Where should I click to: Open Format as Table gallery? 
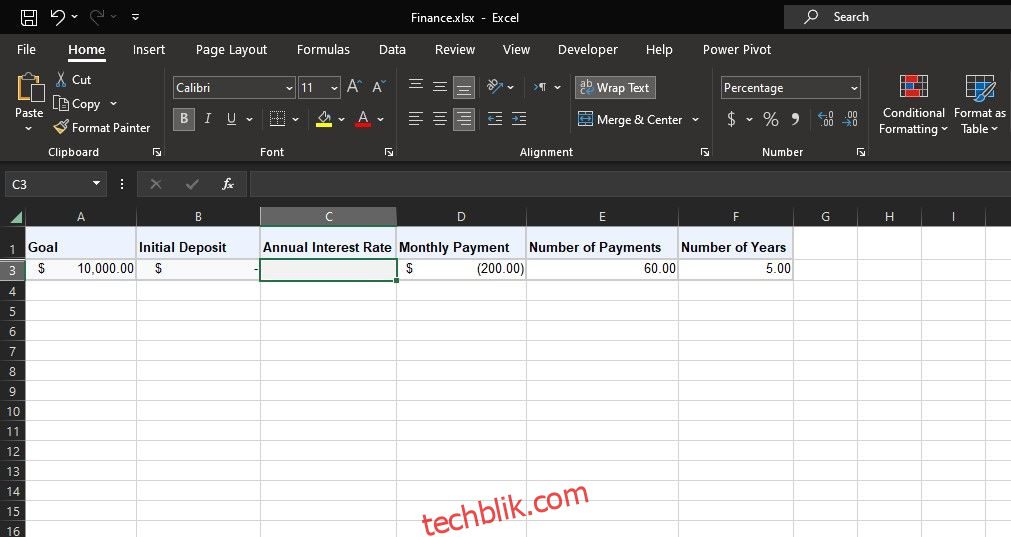click(x=979, y=104)
